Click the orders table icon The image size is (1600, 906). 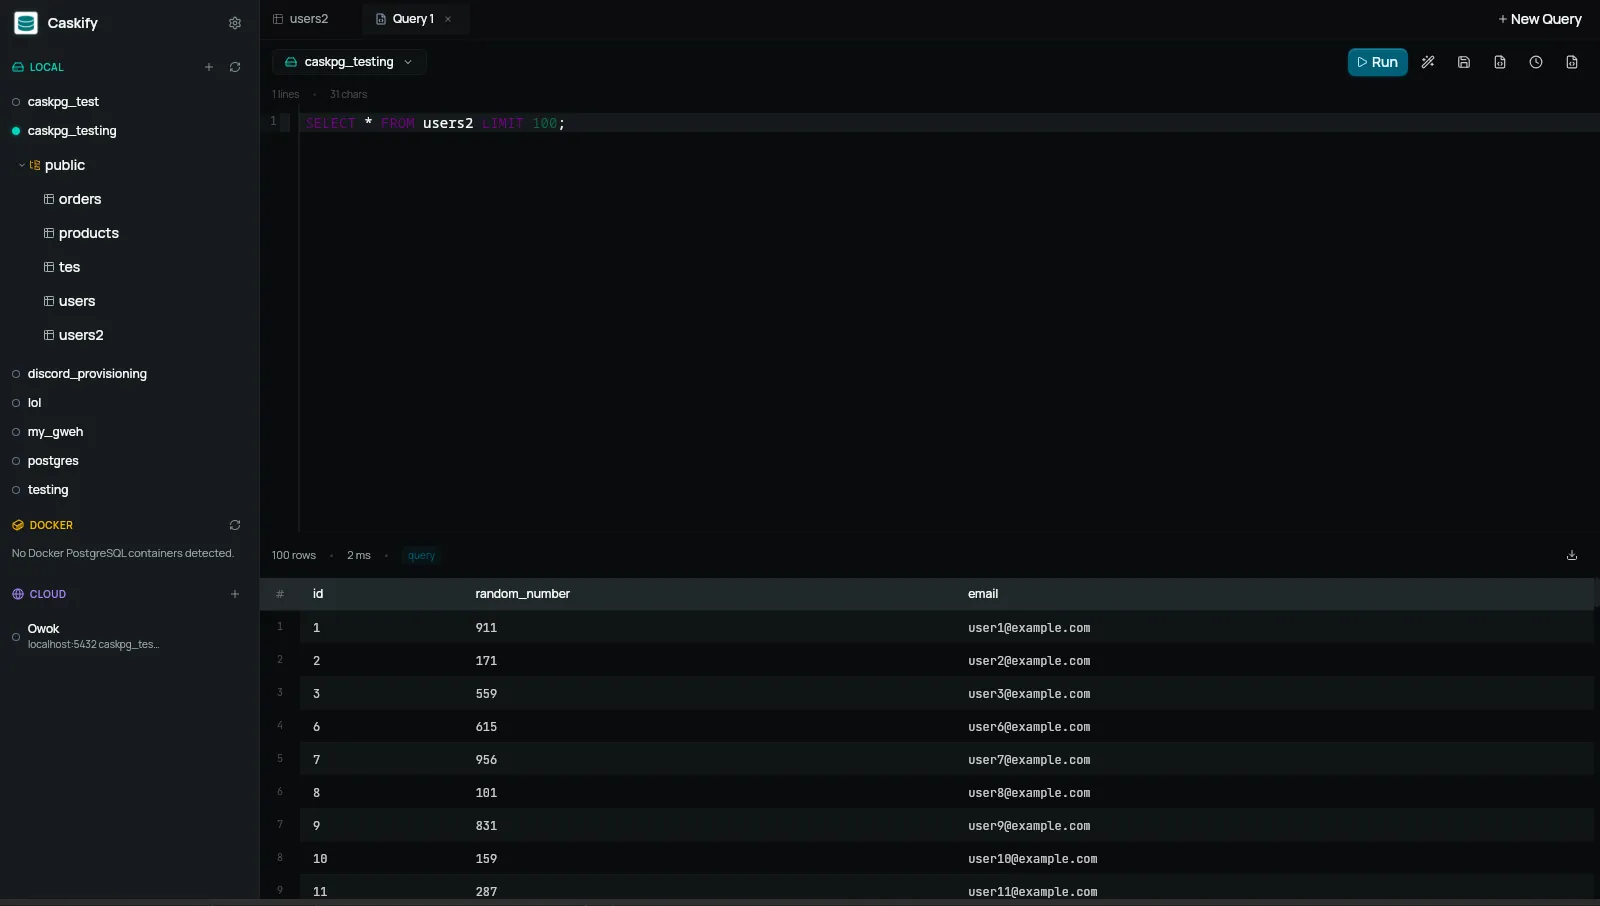(x=49, y=199)
